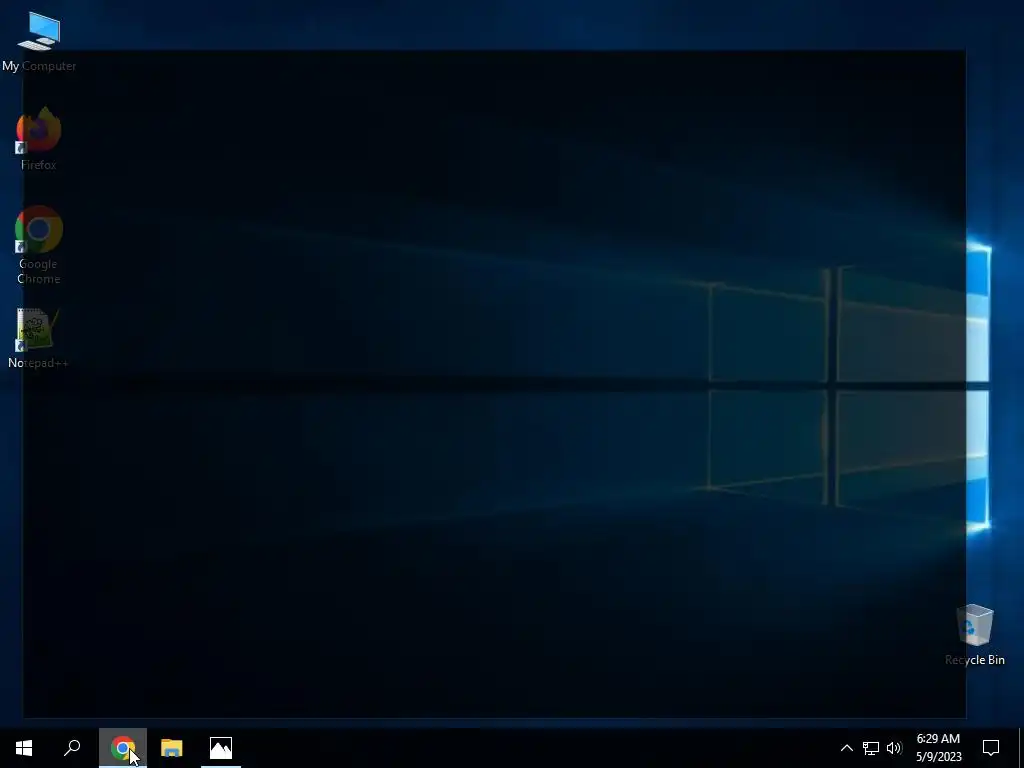Open the Windows Start menu

click(x=24, y=748)
